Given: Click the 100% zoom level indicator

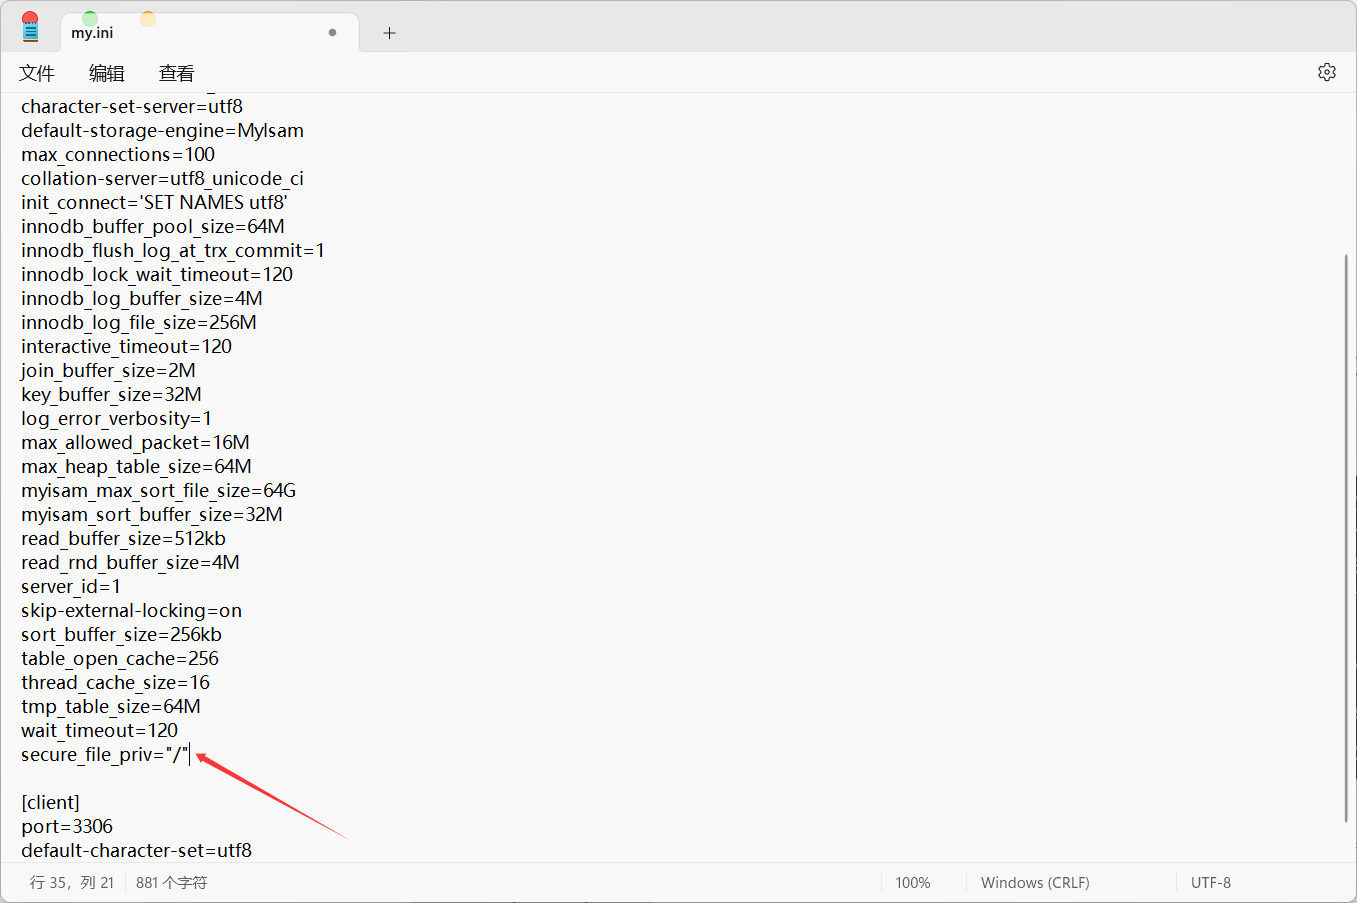Looking at the screenshot, I should 913,882.
